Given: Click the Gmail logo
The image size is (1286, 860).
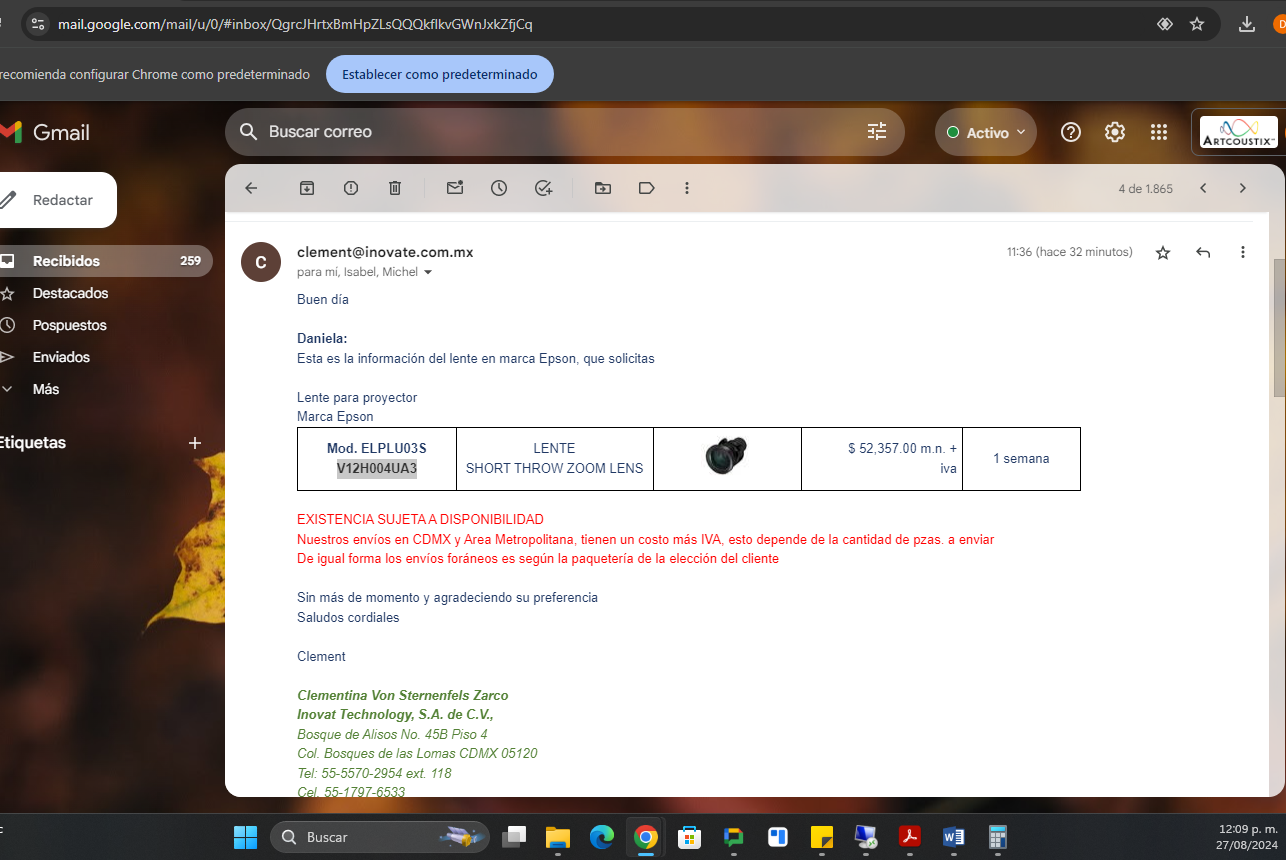Looking at the screenshot, I should coord(45,132).
